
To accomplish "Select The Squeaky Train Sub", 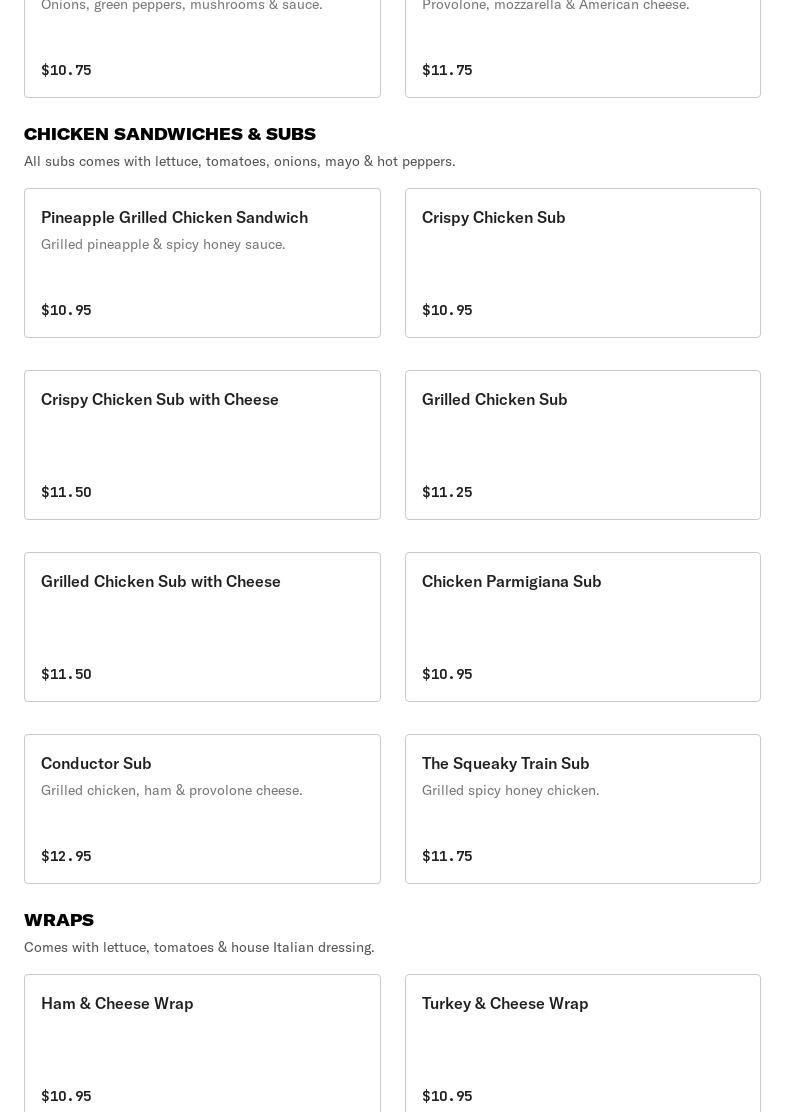I will [x=583, y=808].
